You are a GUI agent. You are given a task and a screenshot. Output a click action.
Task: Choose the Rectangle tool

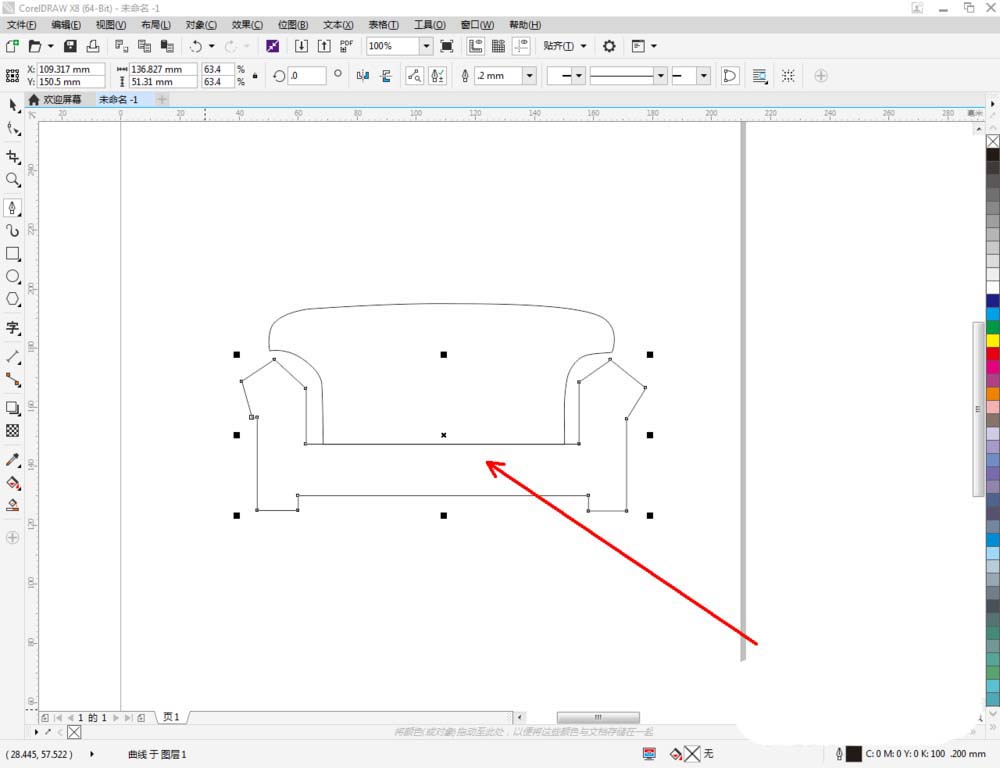13,254
